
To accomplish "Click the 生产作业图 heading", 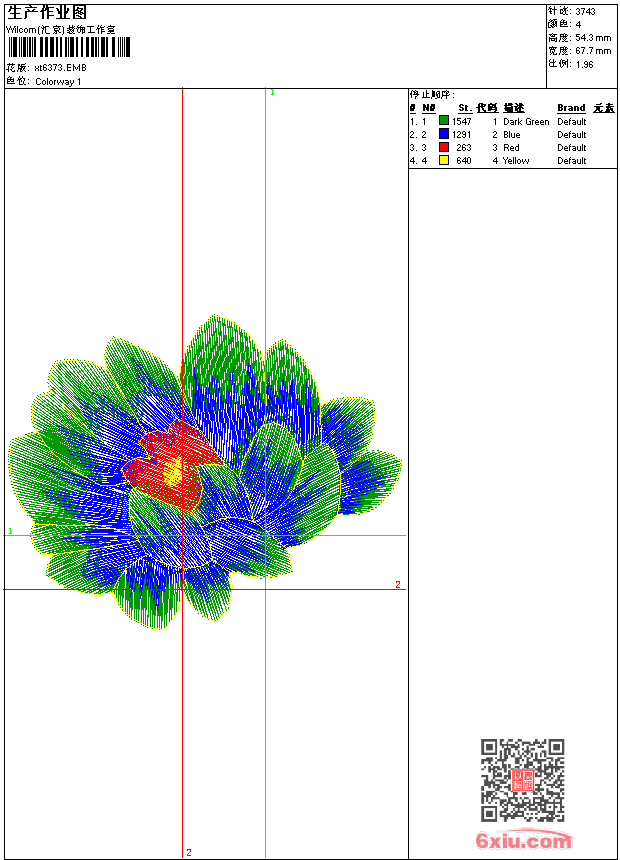I will [47, 13].
